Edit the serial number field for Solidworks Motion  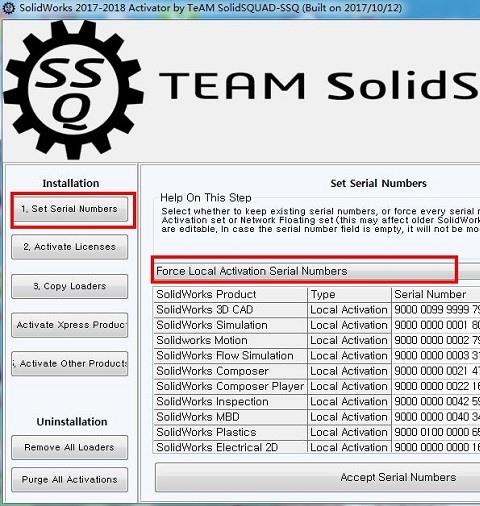[436, 341]
